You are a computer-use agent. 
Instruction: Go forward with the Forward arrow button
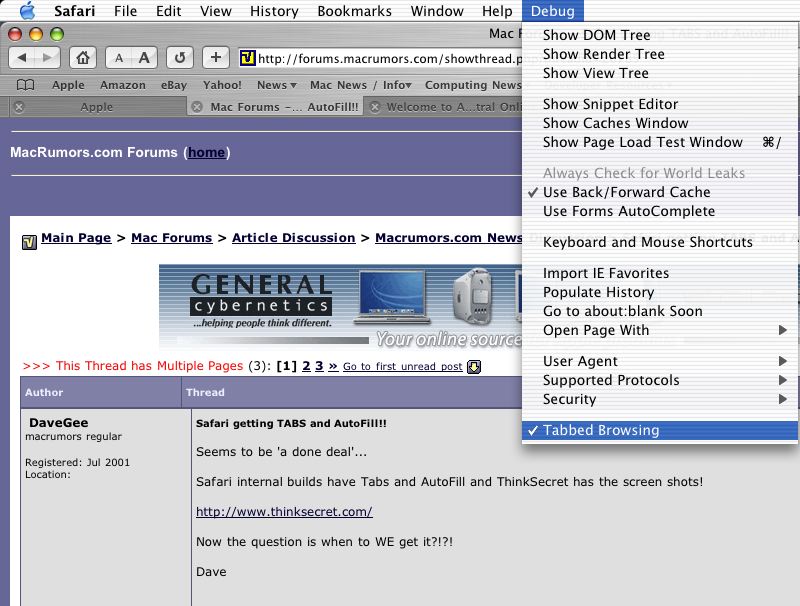pos(47,58)
